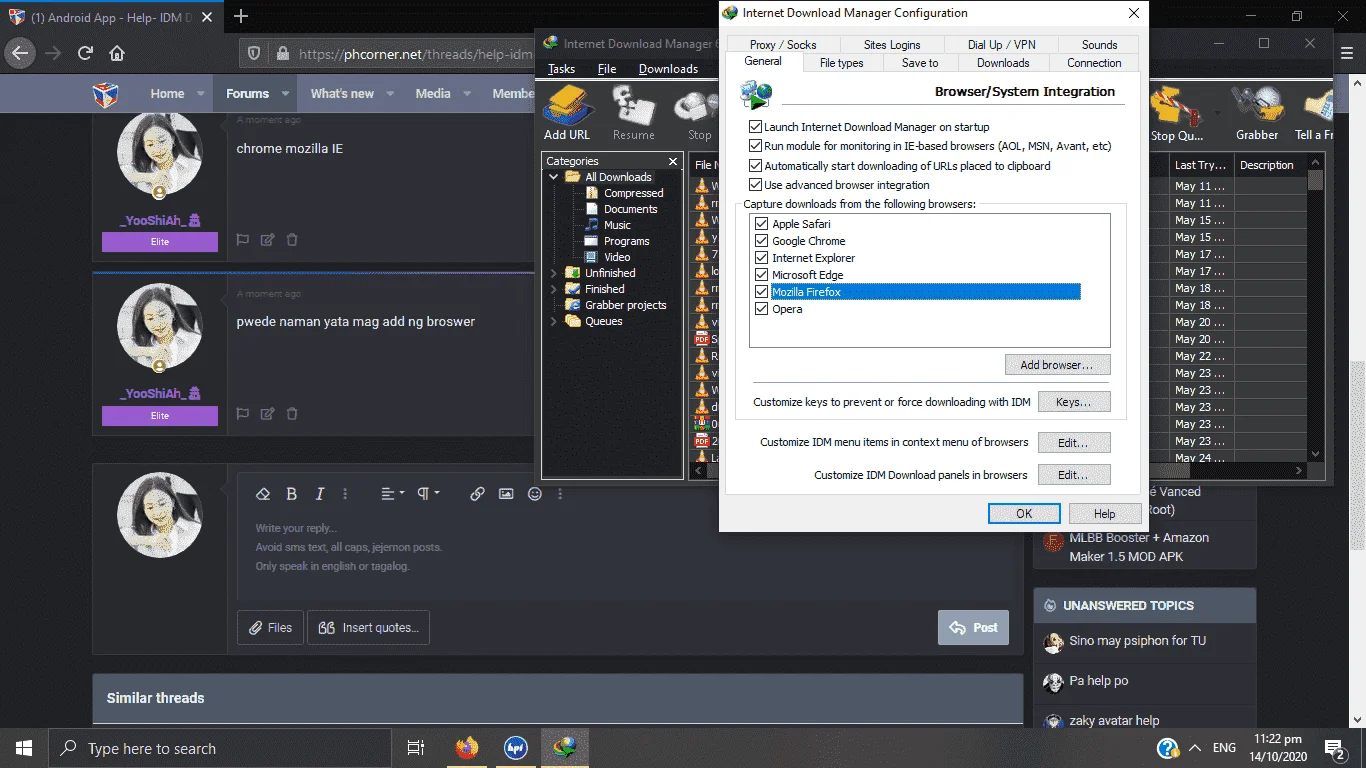Screen dimensions: 1366x768
Task: Click the phcorner site logo
Action: (106, 94)
